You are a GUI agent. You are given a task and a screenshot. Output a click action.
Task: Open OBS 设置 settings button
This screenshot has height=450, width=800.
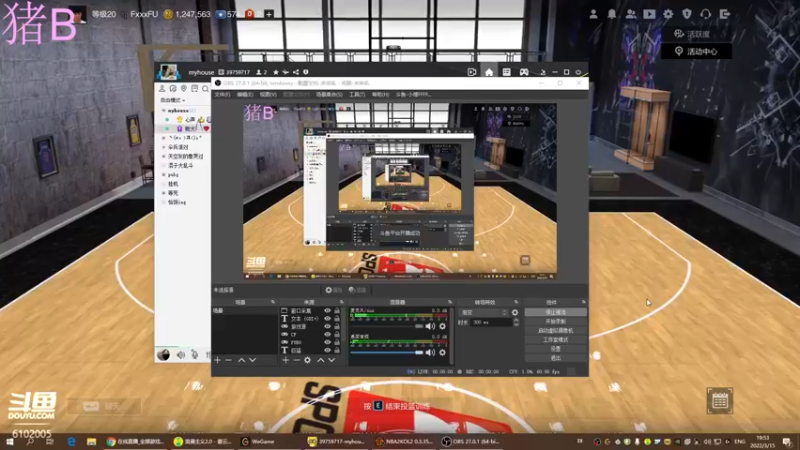click(556, 349)
